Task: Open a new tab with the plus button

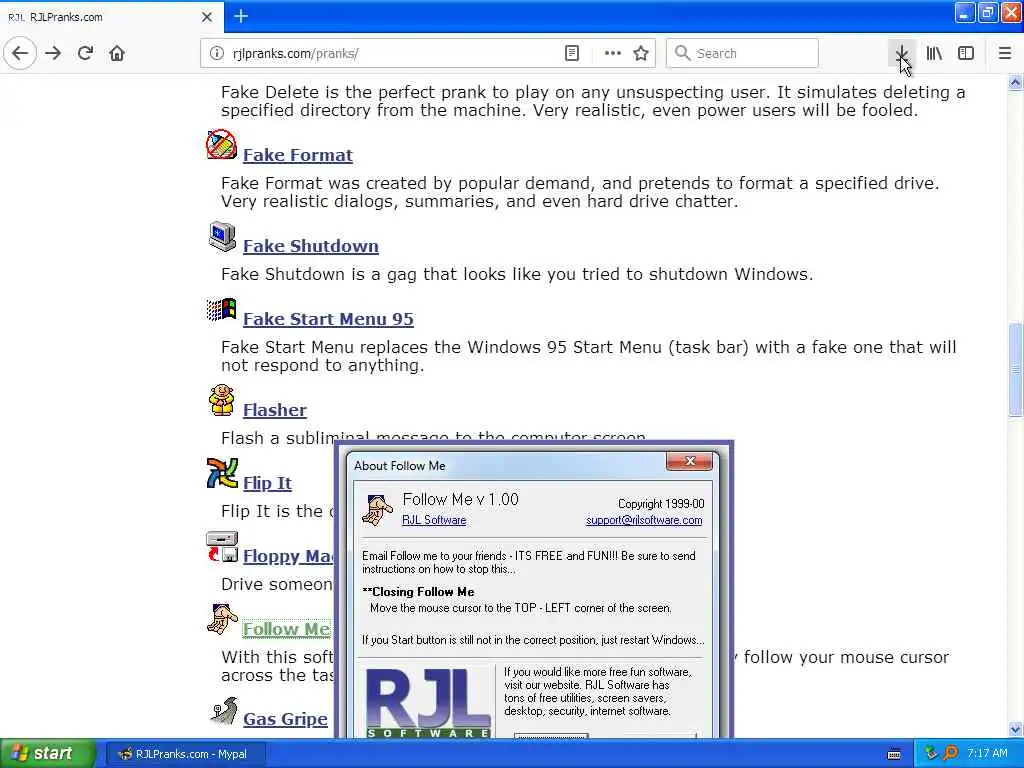Action: (x=241, y=16)
